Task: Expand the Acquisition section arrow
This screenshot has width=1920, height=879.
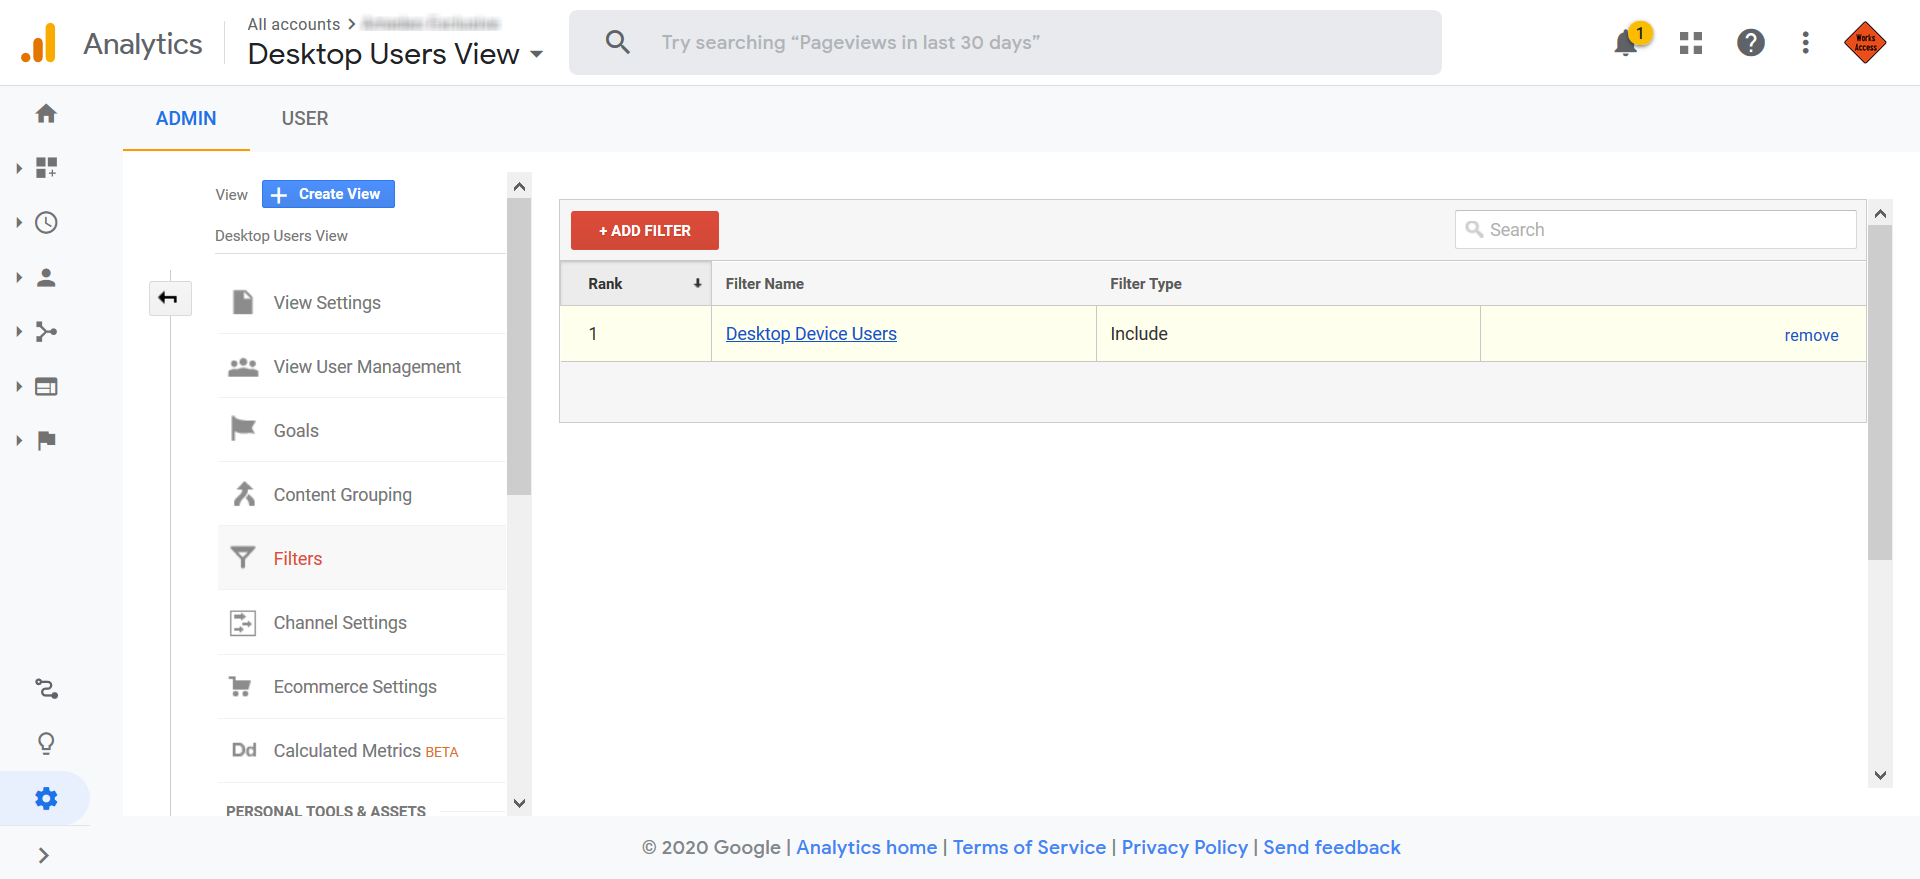Action: point(19,331)
